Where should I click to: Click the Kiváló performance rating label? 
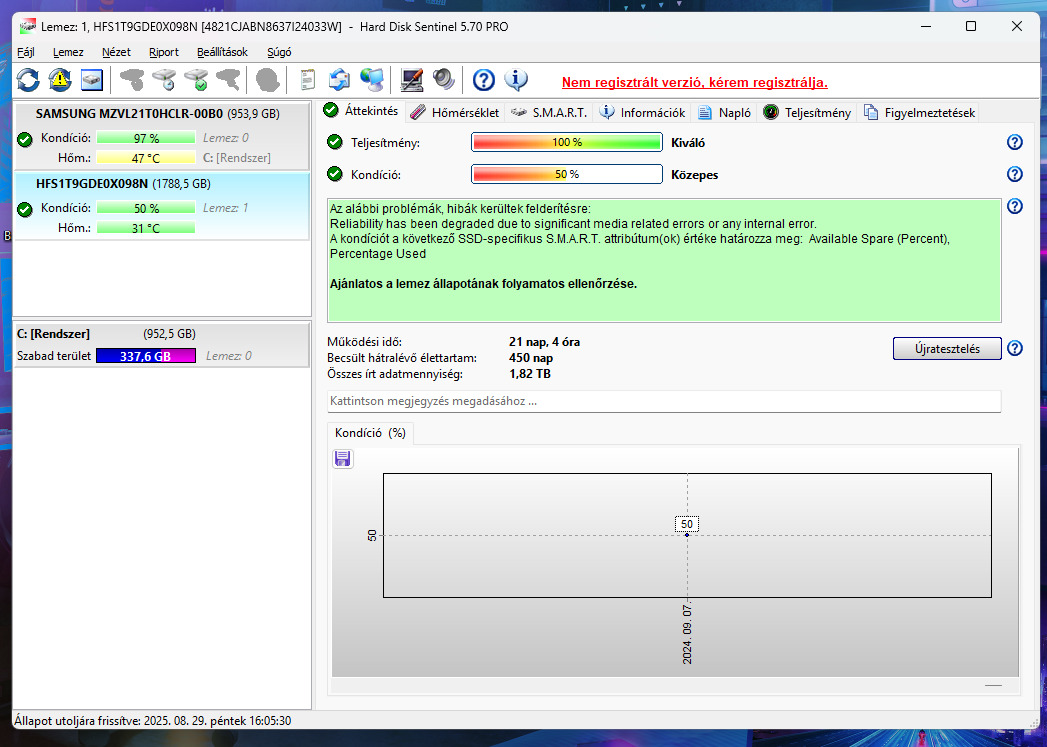[x=688, y=143]
